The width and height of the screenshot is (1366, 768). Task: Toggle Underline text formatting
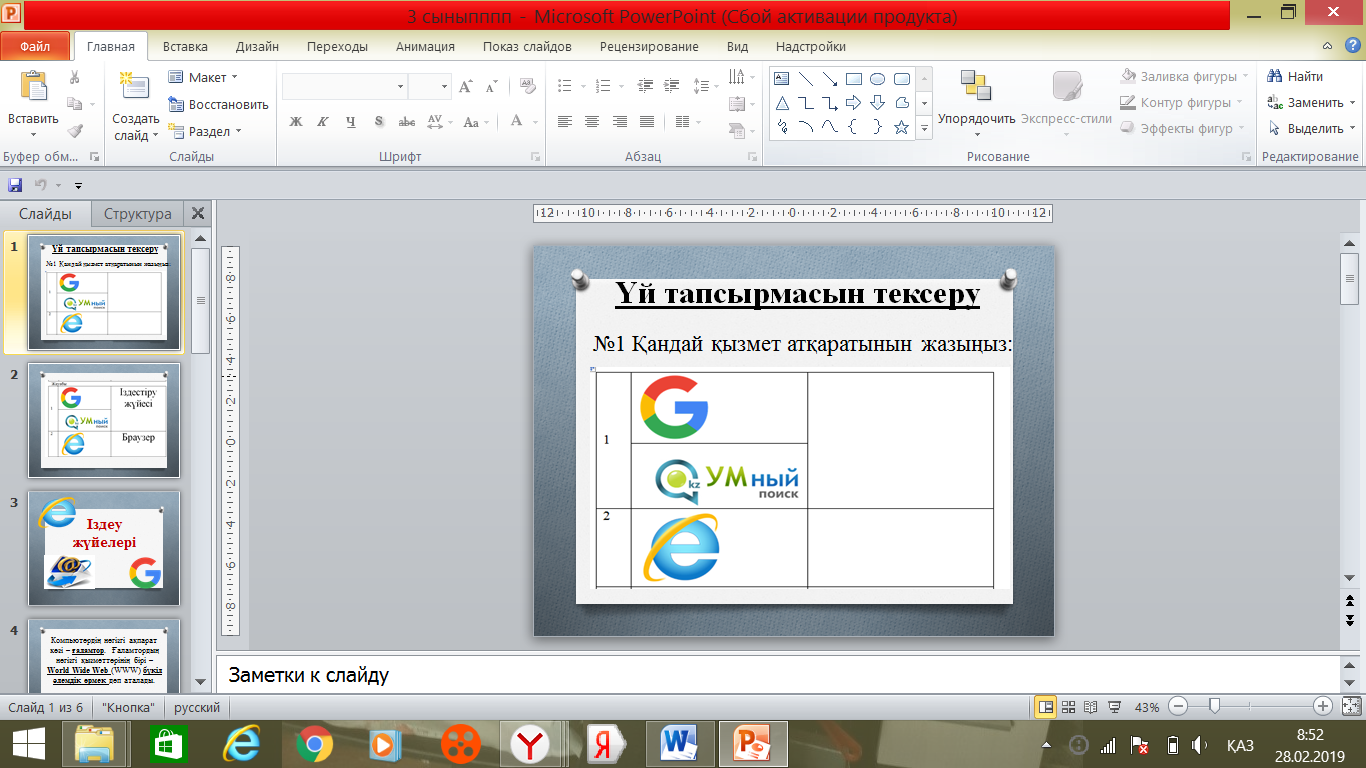click(x=351, y=122)
